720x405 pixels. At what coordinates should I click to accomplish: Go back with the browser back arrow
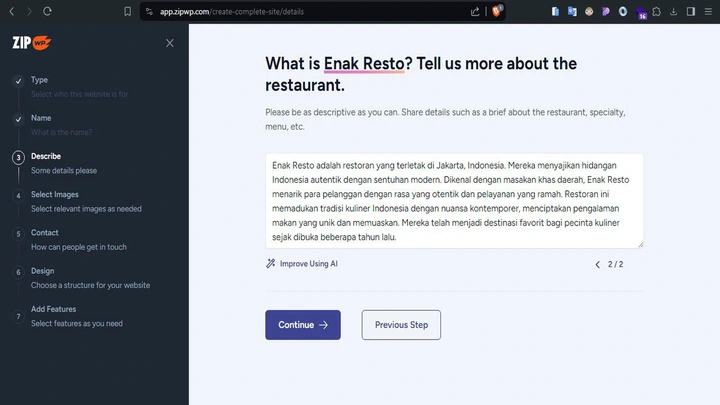[12, 11]
